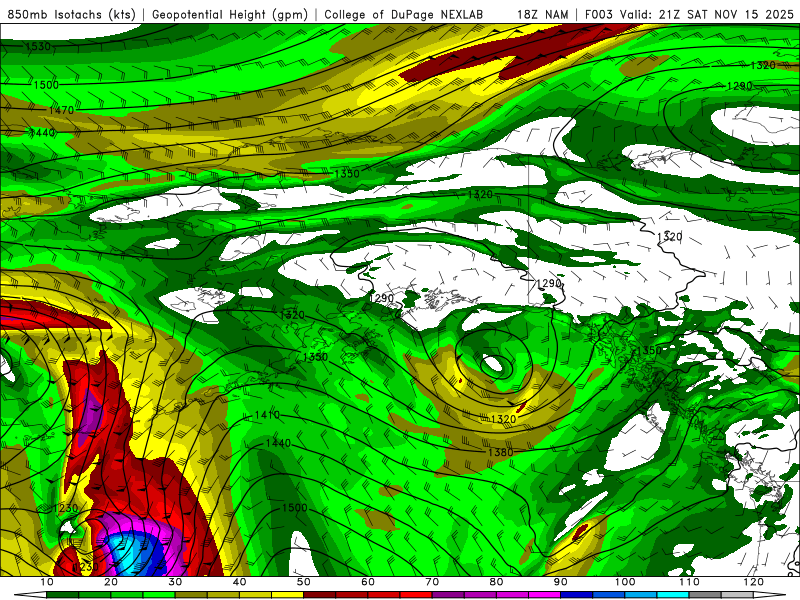Click the navy blue segment of the color bar
Screen dimensions: 800x600
tap(577, 595)
